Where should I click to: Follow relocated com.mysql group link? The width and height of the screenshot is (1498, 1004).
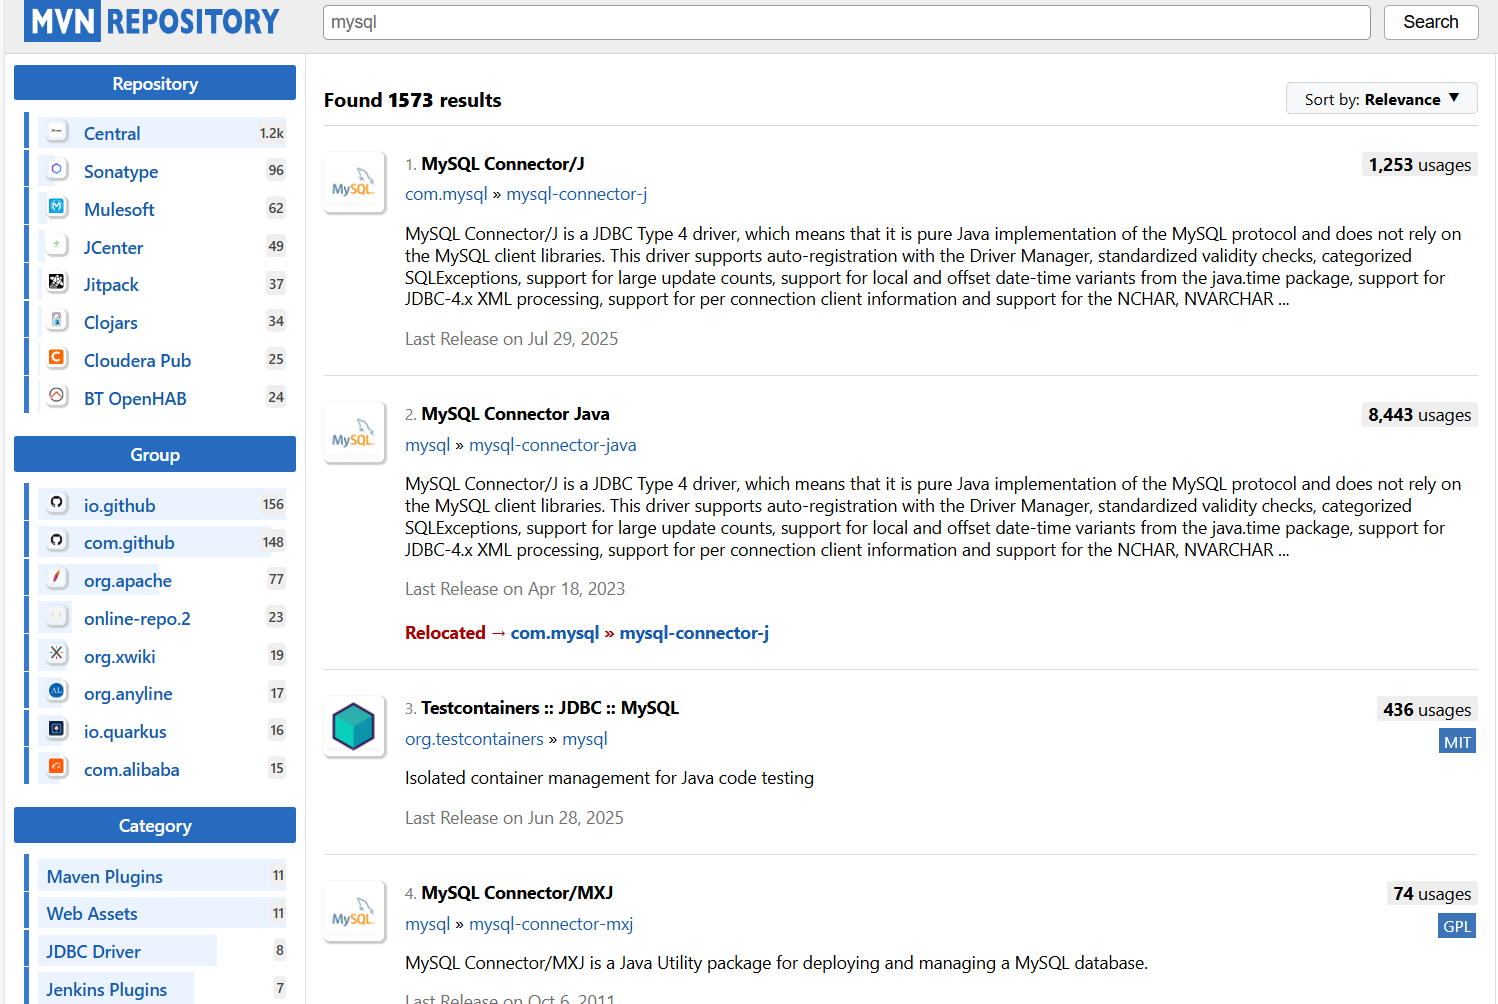pos(555,633)
